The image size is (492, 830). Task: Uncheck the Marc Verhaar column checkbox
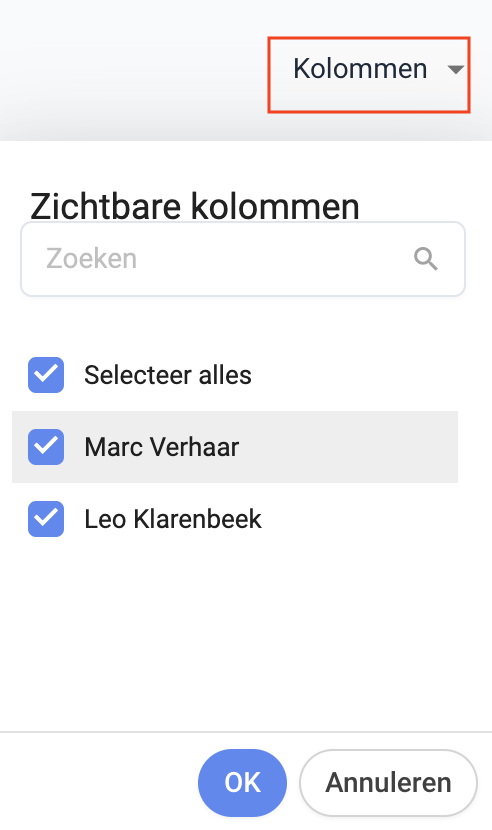(46, 447)
